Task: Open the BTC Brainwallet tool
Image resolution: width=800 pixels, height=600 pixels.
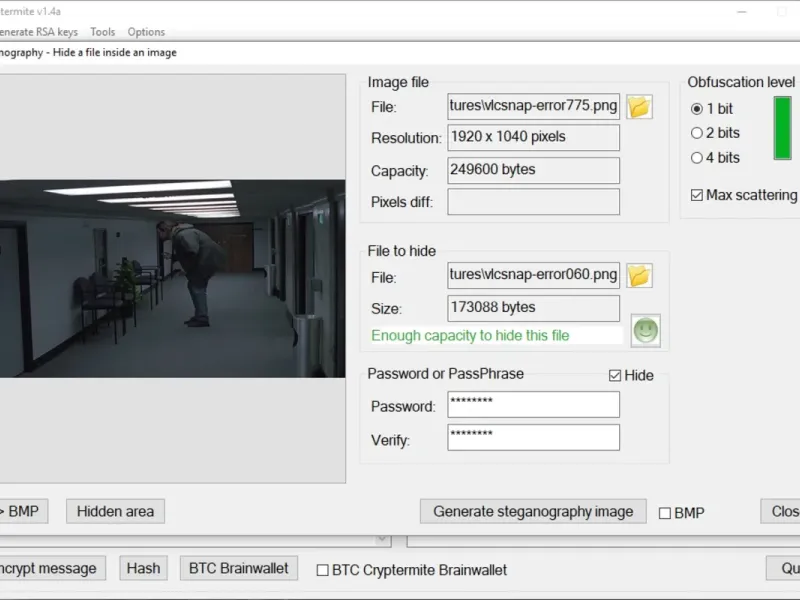Action: [239, 568]
